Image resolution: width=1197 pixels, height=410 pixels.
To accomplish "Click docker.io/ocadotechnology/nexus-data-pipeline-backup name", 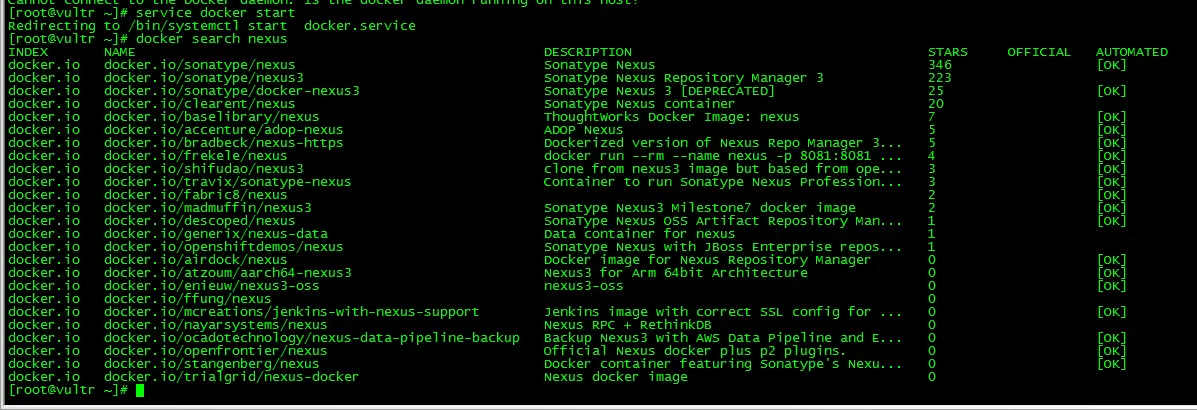I will point(311,338).
